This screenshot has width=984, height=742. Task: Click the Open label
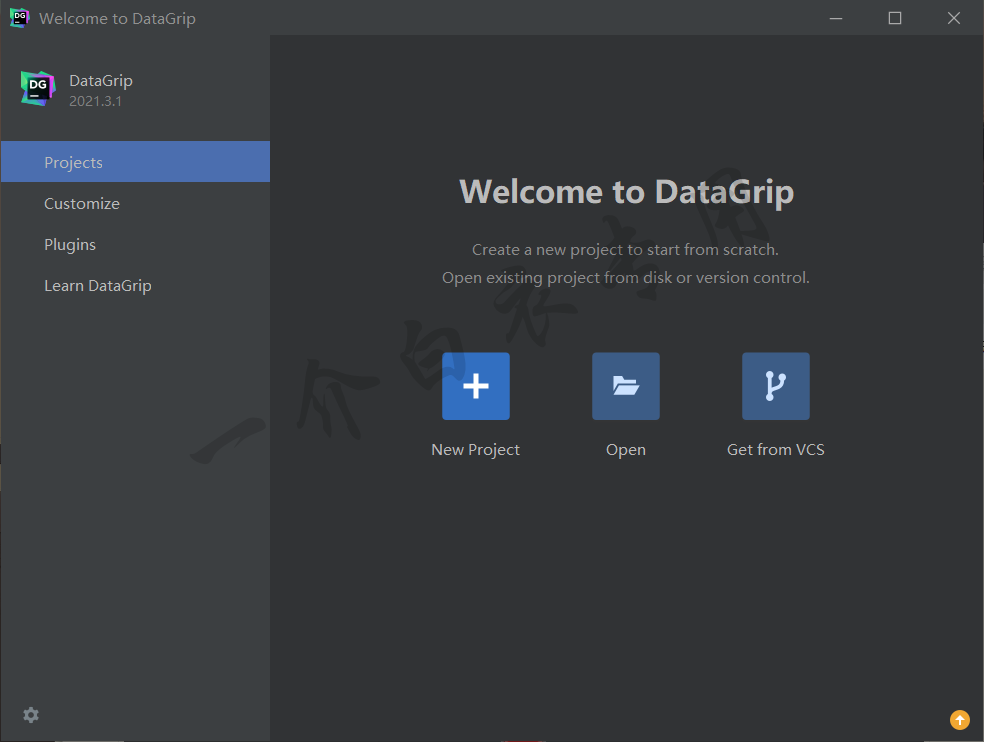click(x=626, y=450)
